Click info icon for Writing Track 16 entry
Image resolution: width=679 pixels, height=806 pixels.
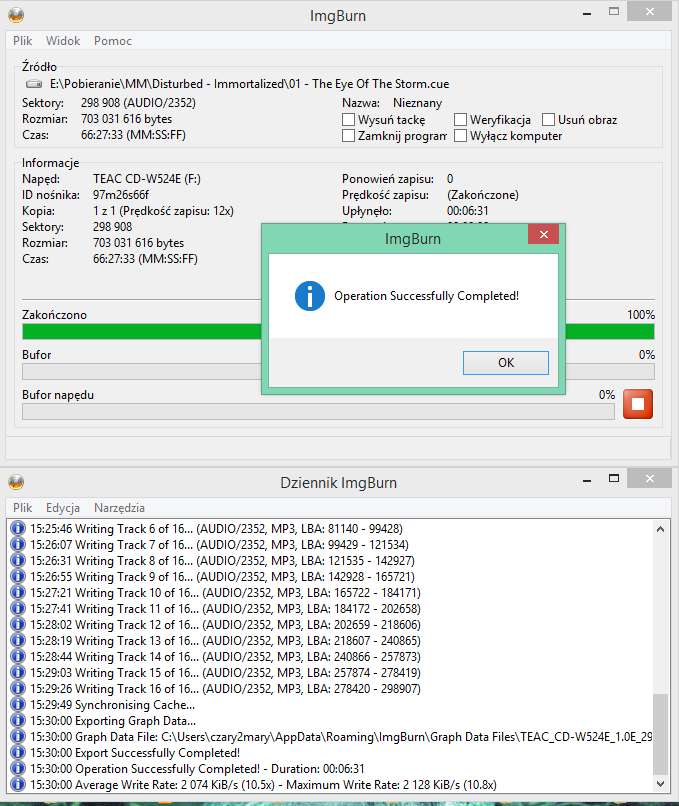coord(17,688)
